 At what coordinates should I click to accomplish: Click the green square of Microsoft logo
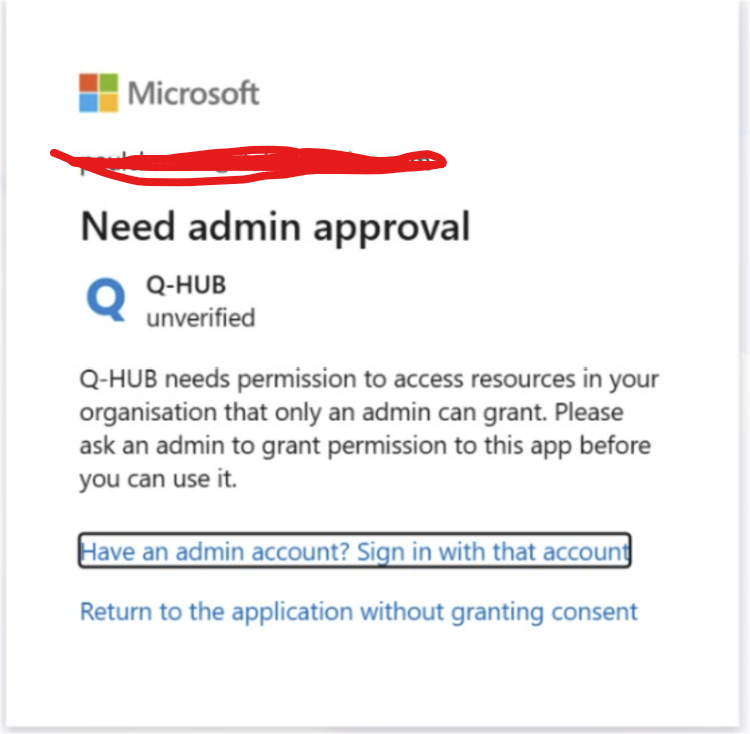(x=109, y=83)
